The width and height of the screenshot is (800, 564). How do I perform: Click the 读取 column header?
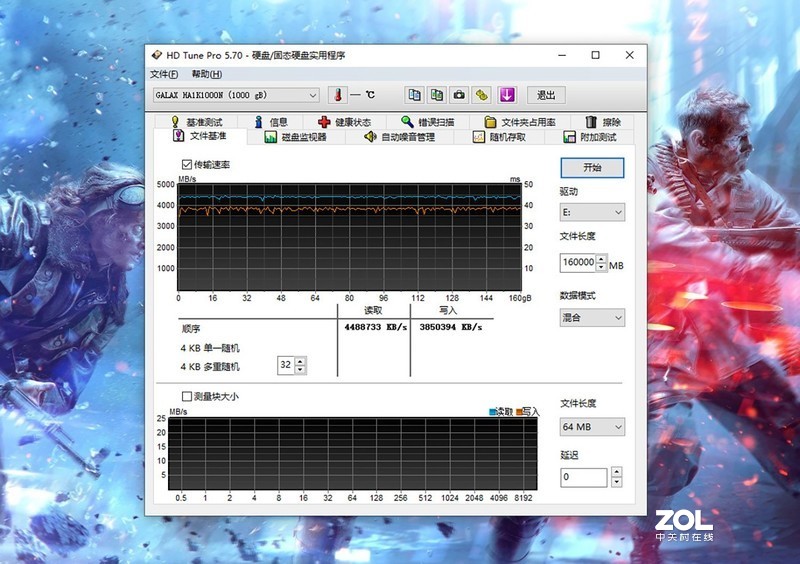click(x=372, y=311)
